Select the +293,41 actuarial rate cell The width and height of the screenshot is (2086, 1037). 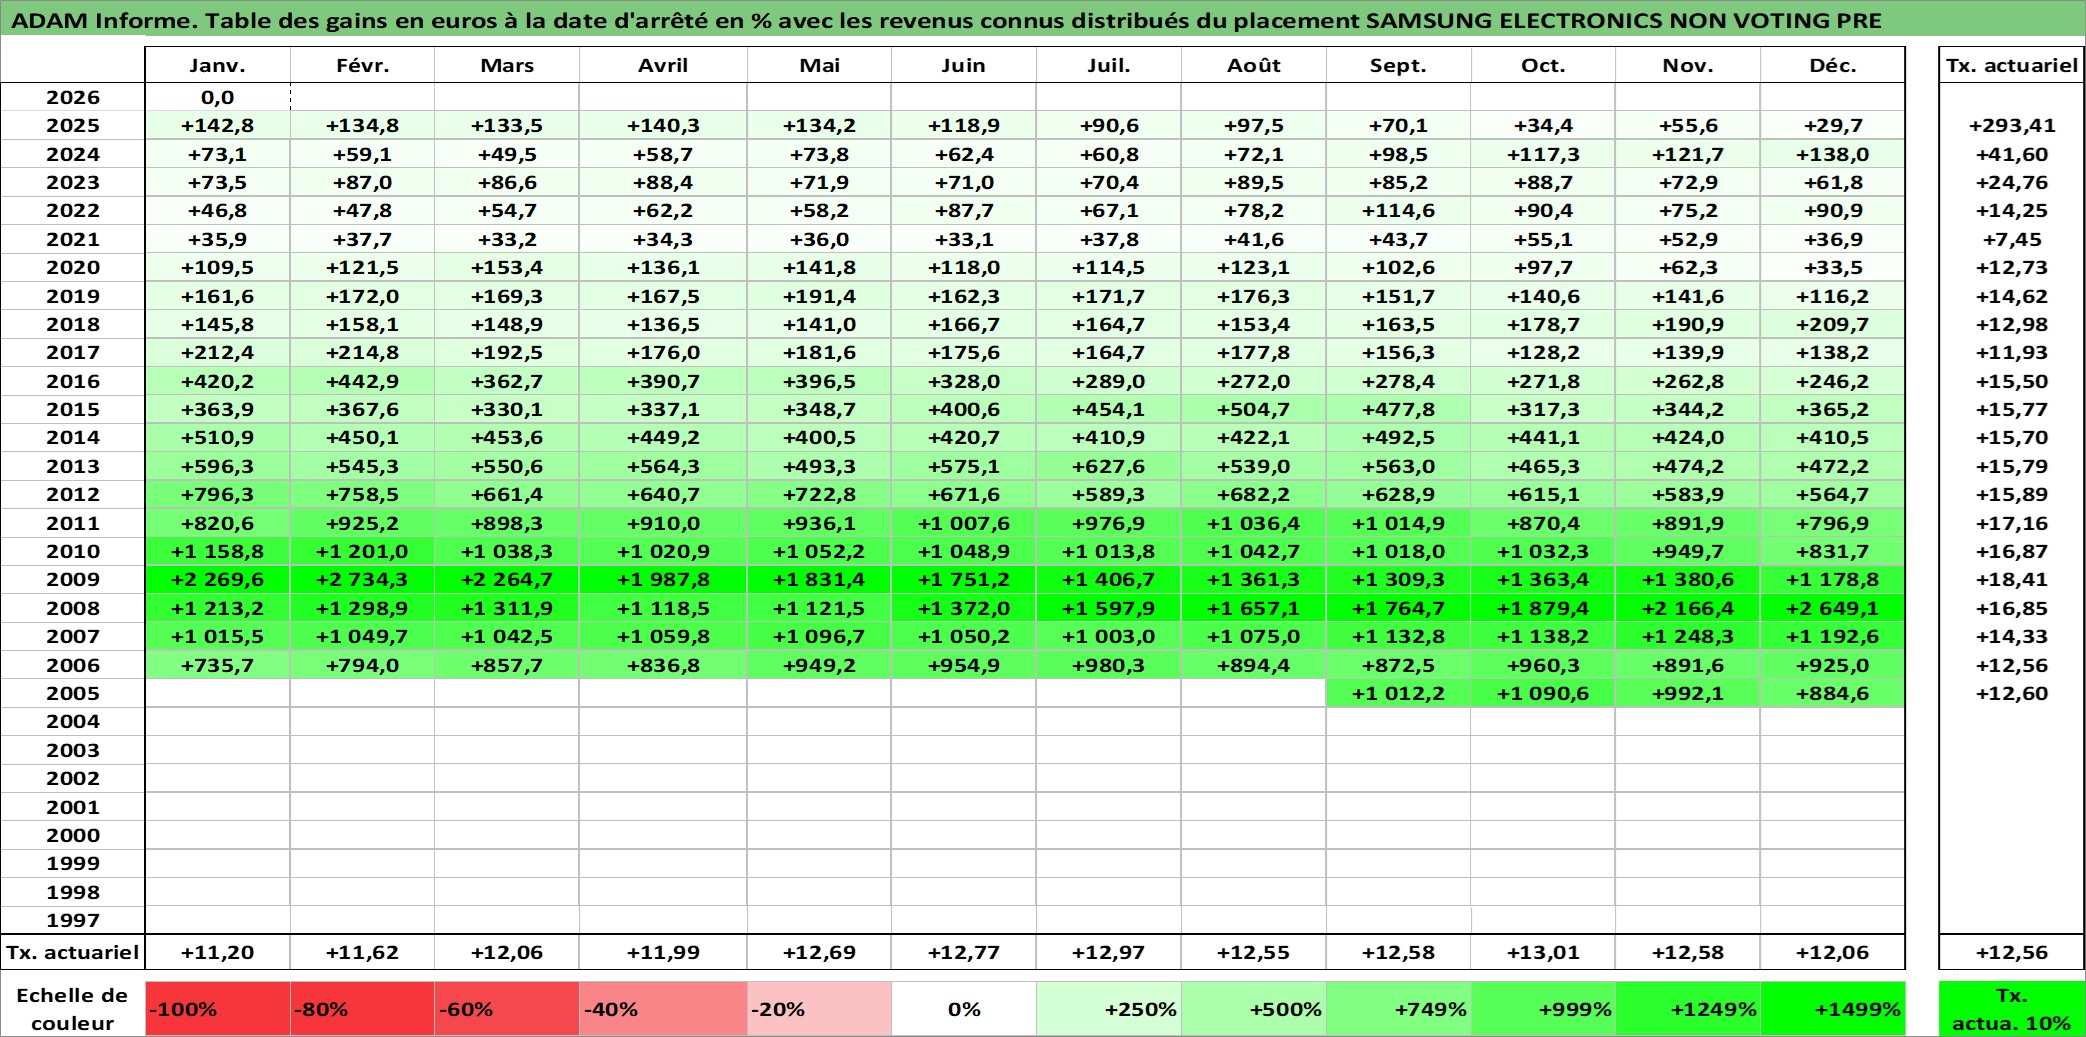2012,125
